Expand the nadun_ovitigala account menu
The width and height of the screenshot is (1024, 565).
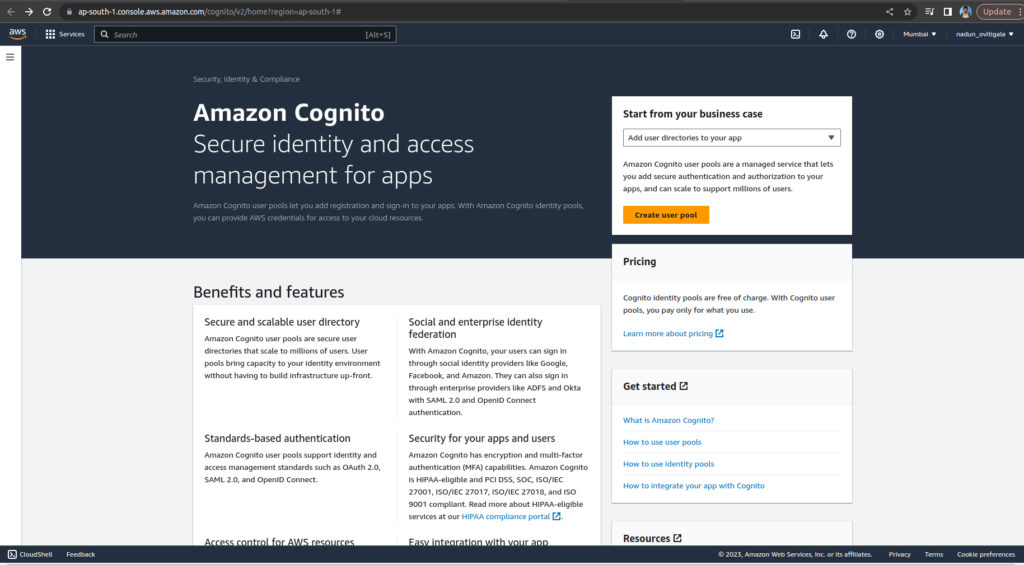(985, 34)
